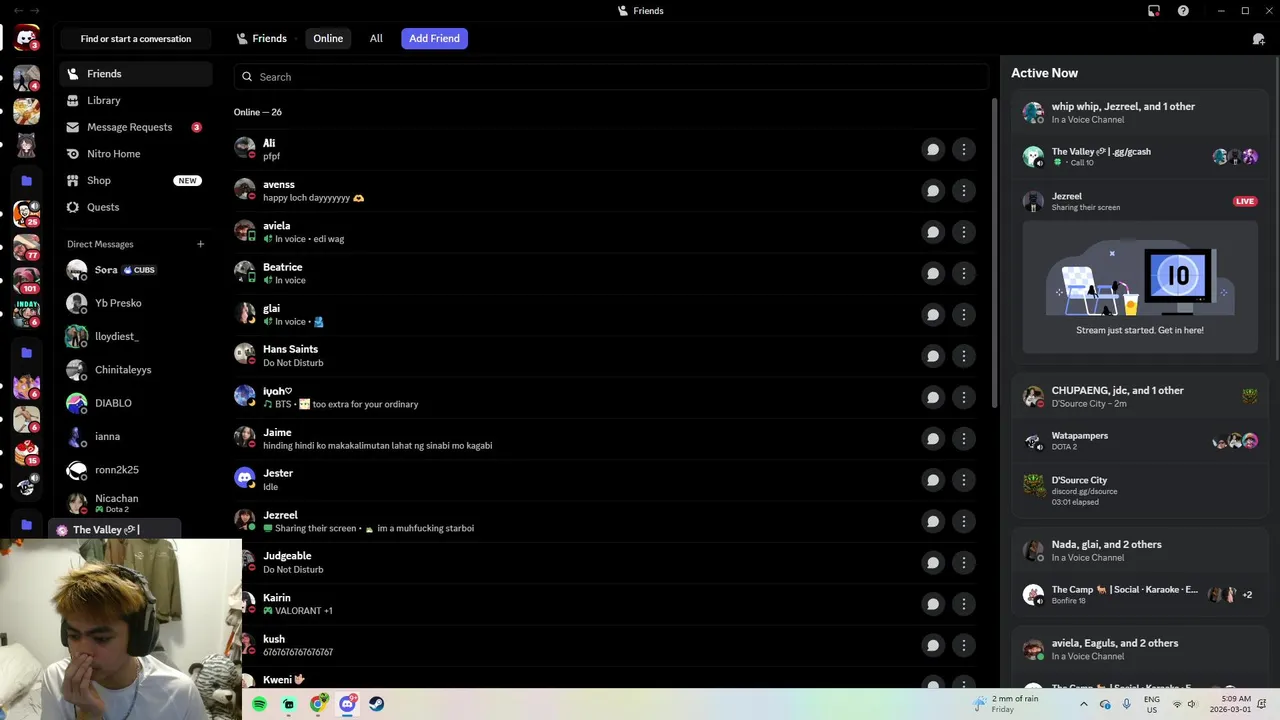Image resolution: width=1280 pixels, height=720 pixels.
Task: Open Library in the sidebar
Action: [136, 100]
